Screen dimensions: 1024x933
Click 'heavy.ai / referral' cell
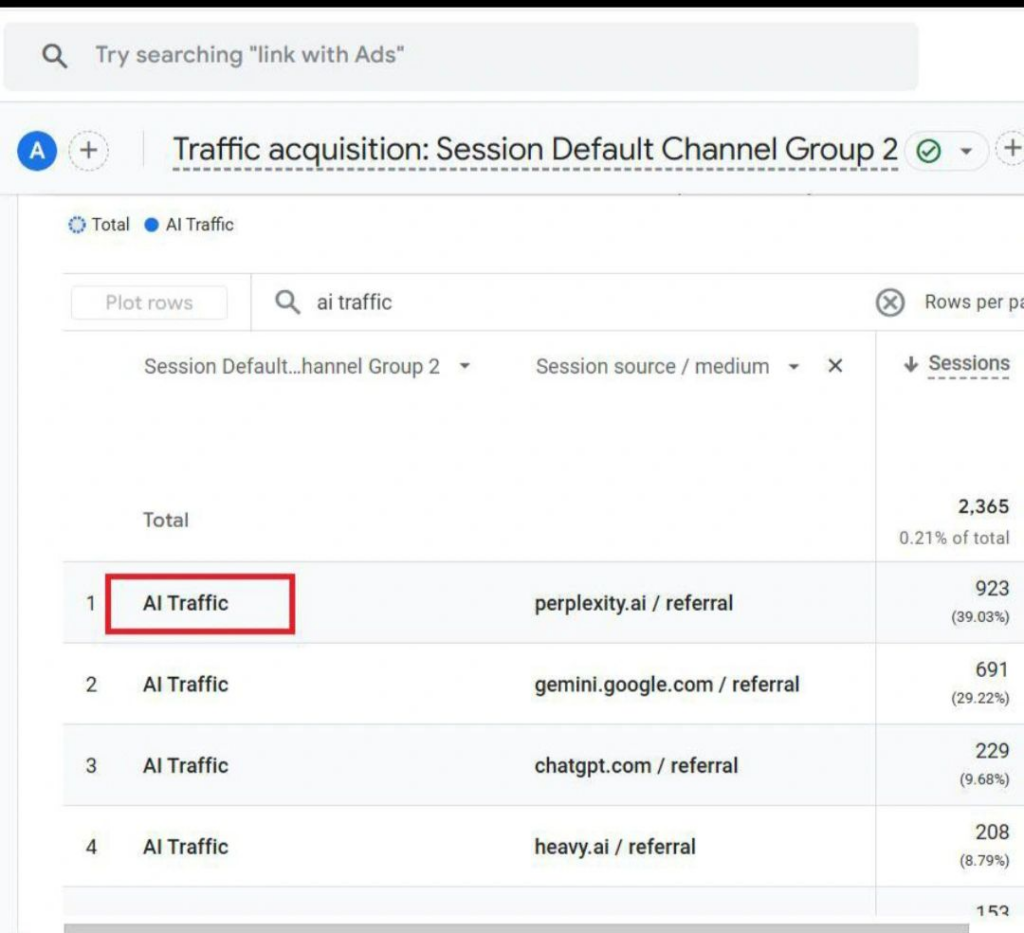(x=615, y=847)
